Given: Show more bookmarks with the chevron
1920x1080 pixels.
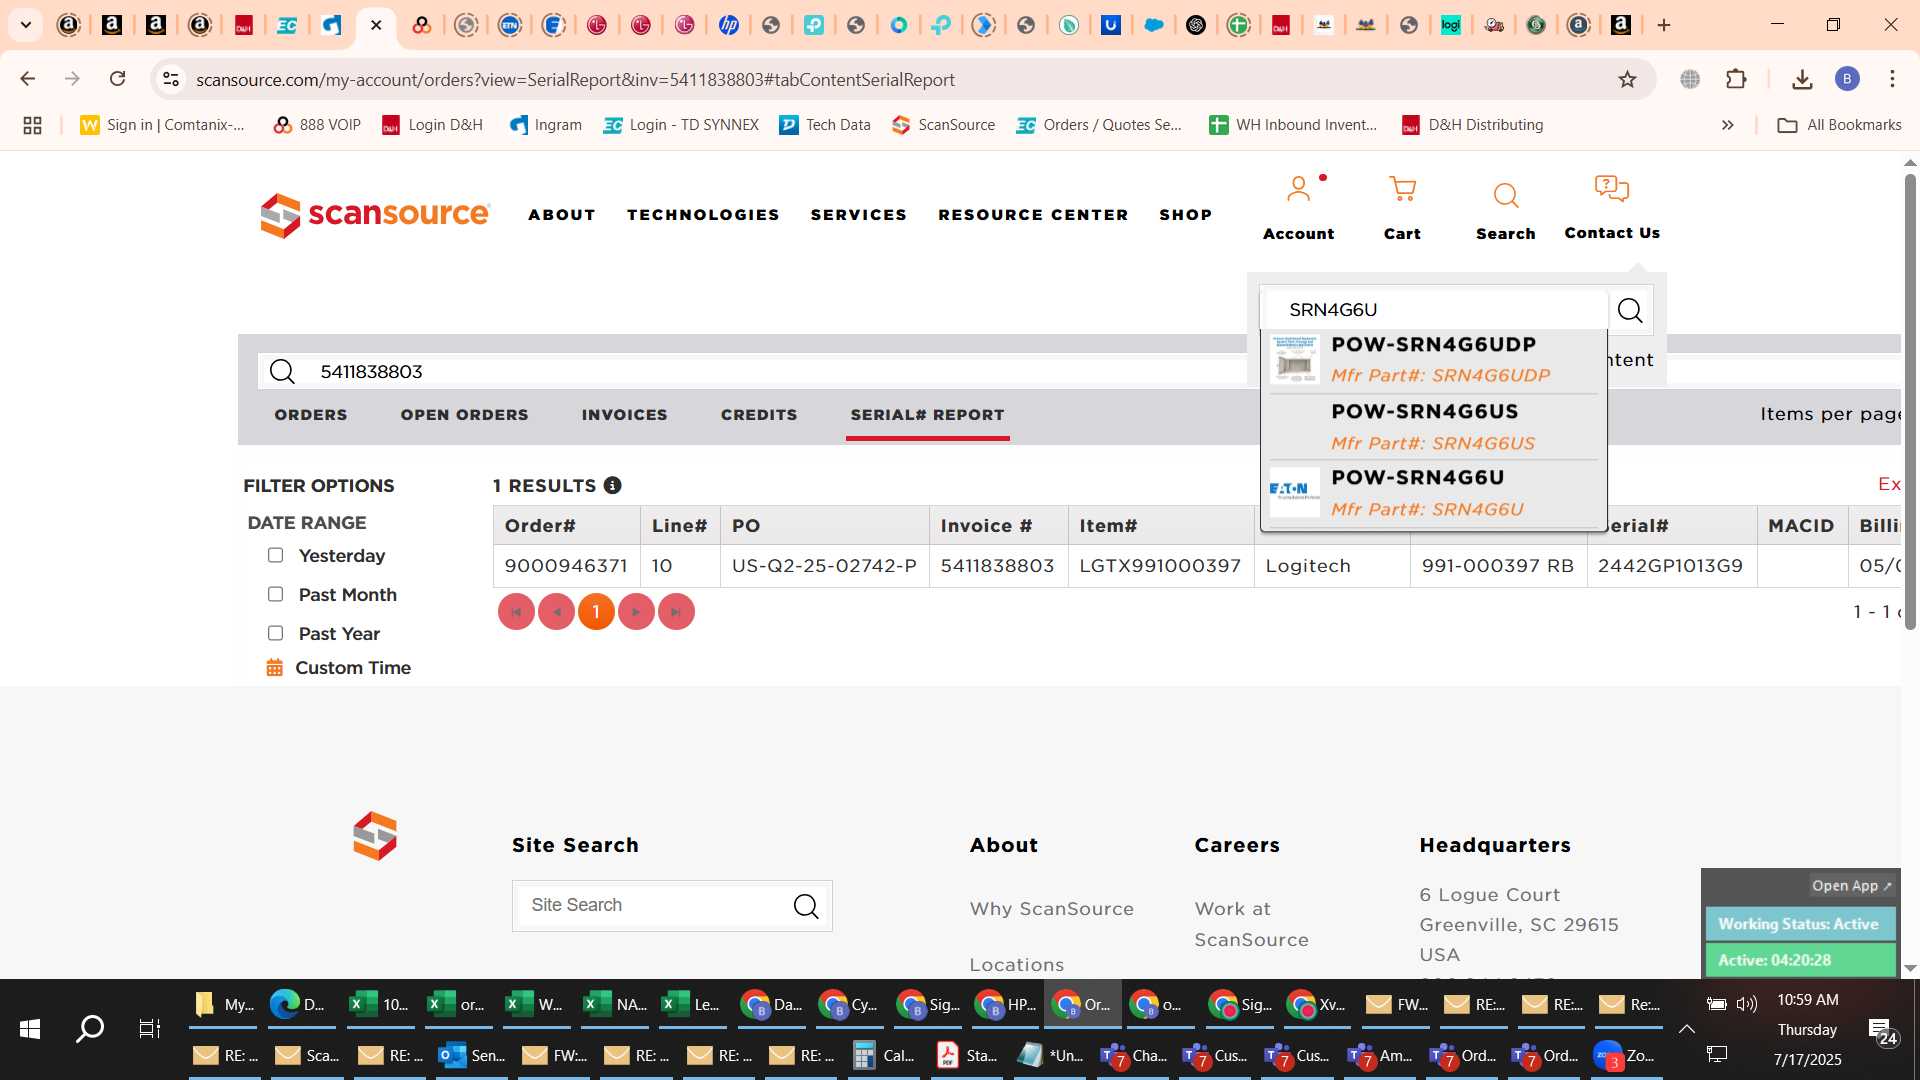Looking at the screenshot, I should point(1727,125).
